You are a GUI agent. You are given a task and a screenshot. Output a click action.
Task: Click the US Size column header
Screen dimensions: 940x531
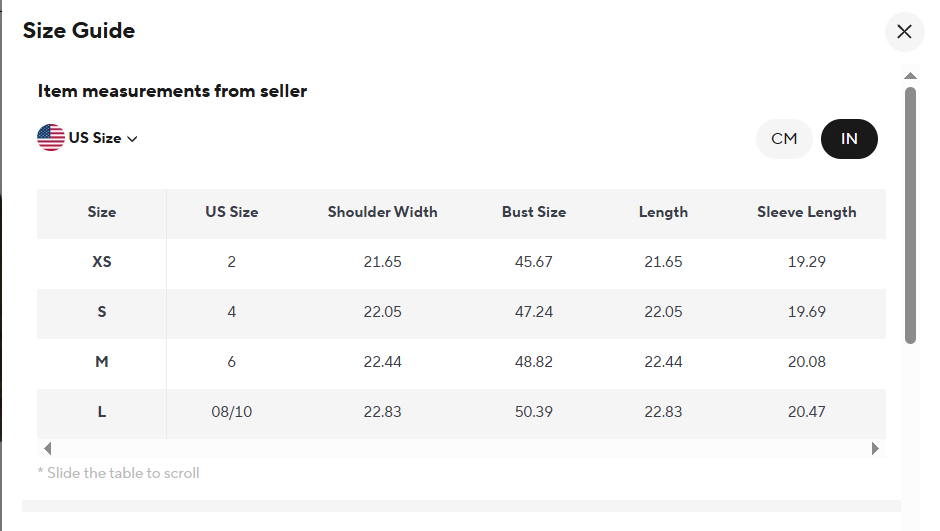click(x=232, y=212)
